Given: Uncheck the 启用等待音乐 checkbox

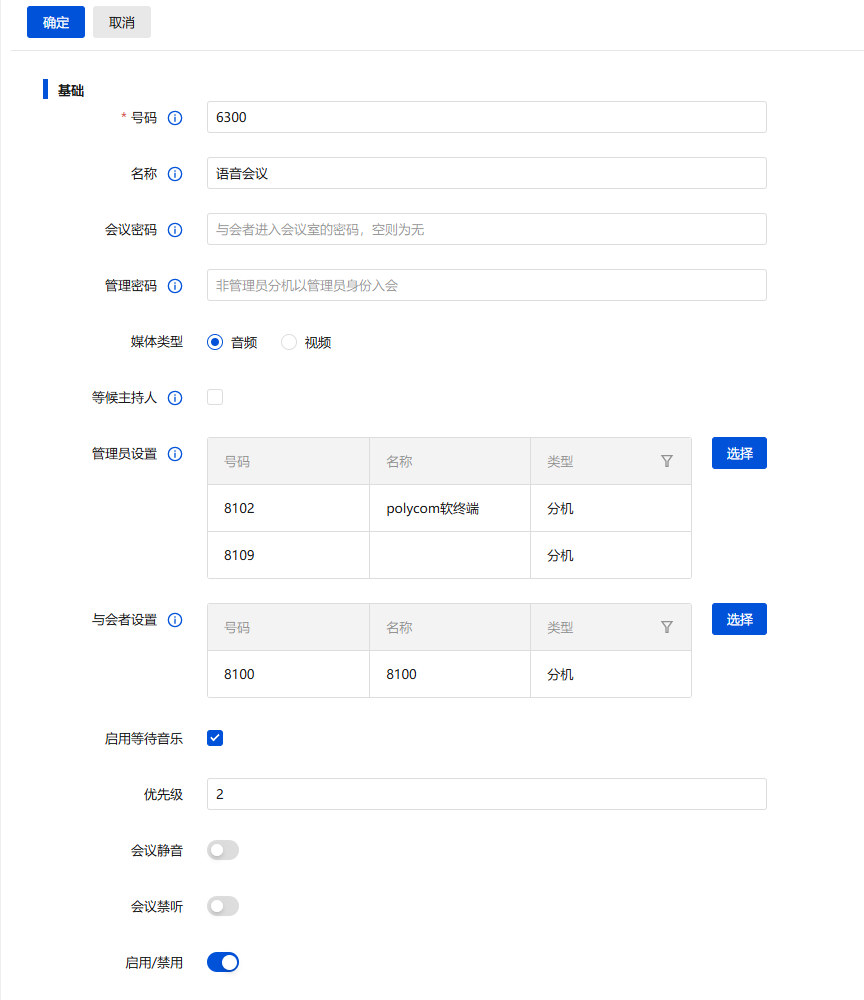Looking at the screenshot, I should point(214,738).
